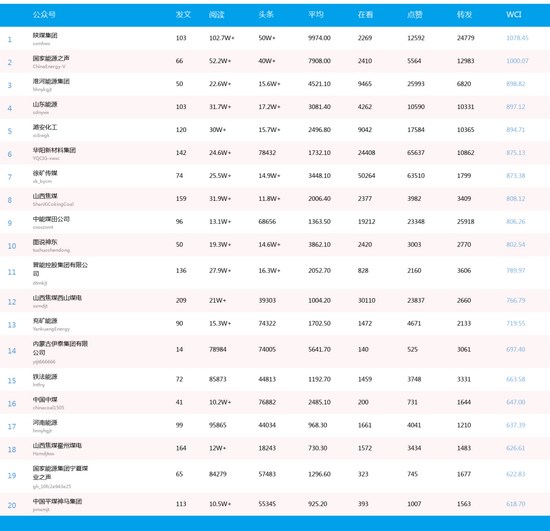This screenshot has height=531, width=550.
Task: Open the WCI score 894.71 link
Action: click(x=516, y=130)
